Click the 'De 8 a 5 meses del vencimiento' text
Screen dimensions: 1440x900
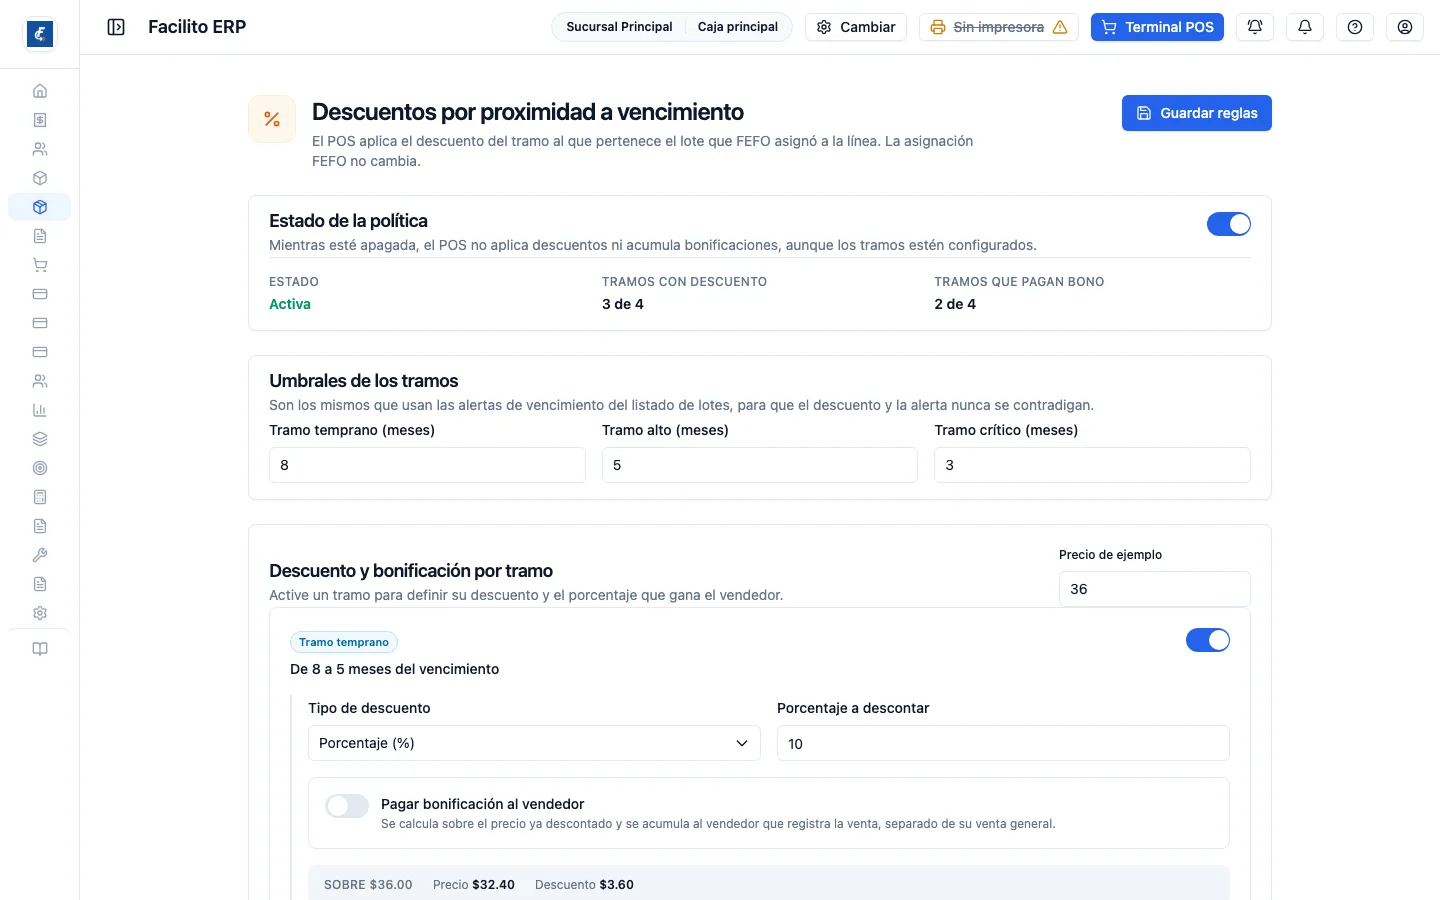[394, 669]
